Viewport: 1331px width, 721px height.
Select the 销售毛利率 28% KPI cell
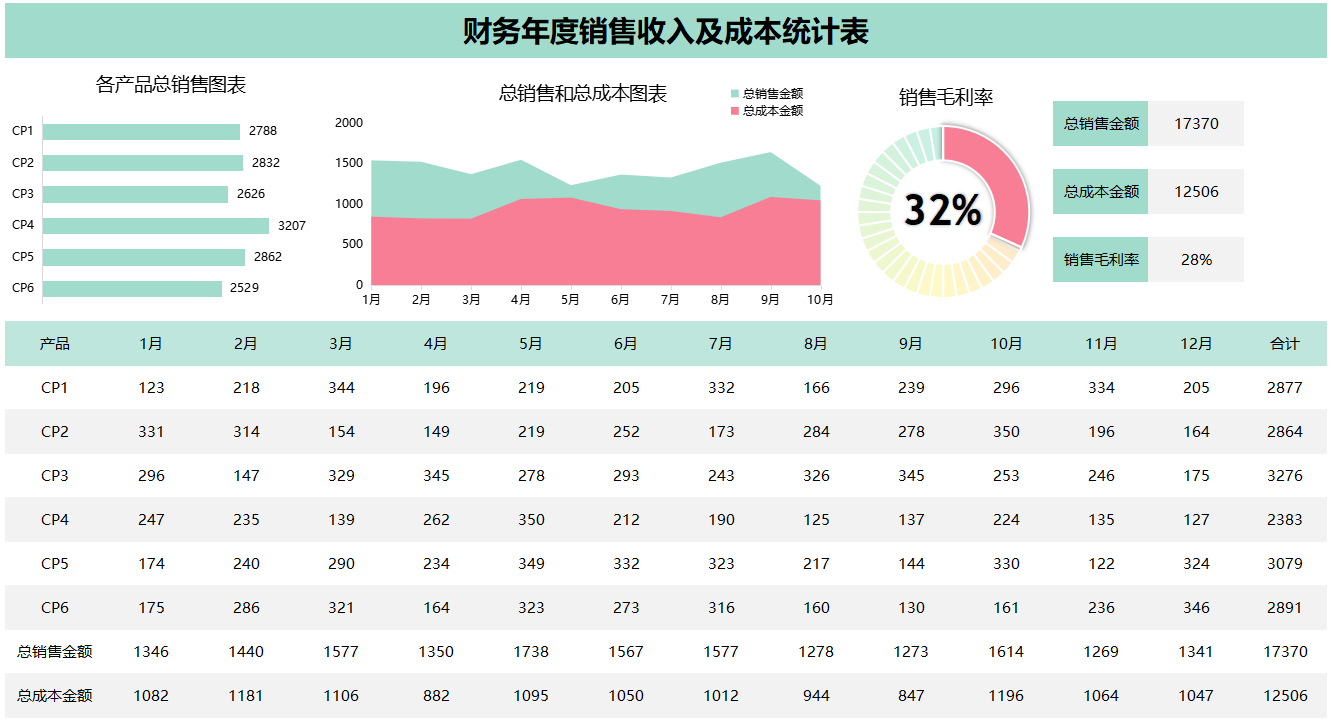click(1197, 259)
